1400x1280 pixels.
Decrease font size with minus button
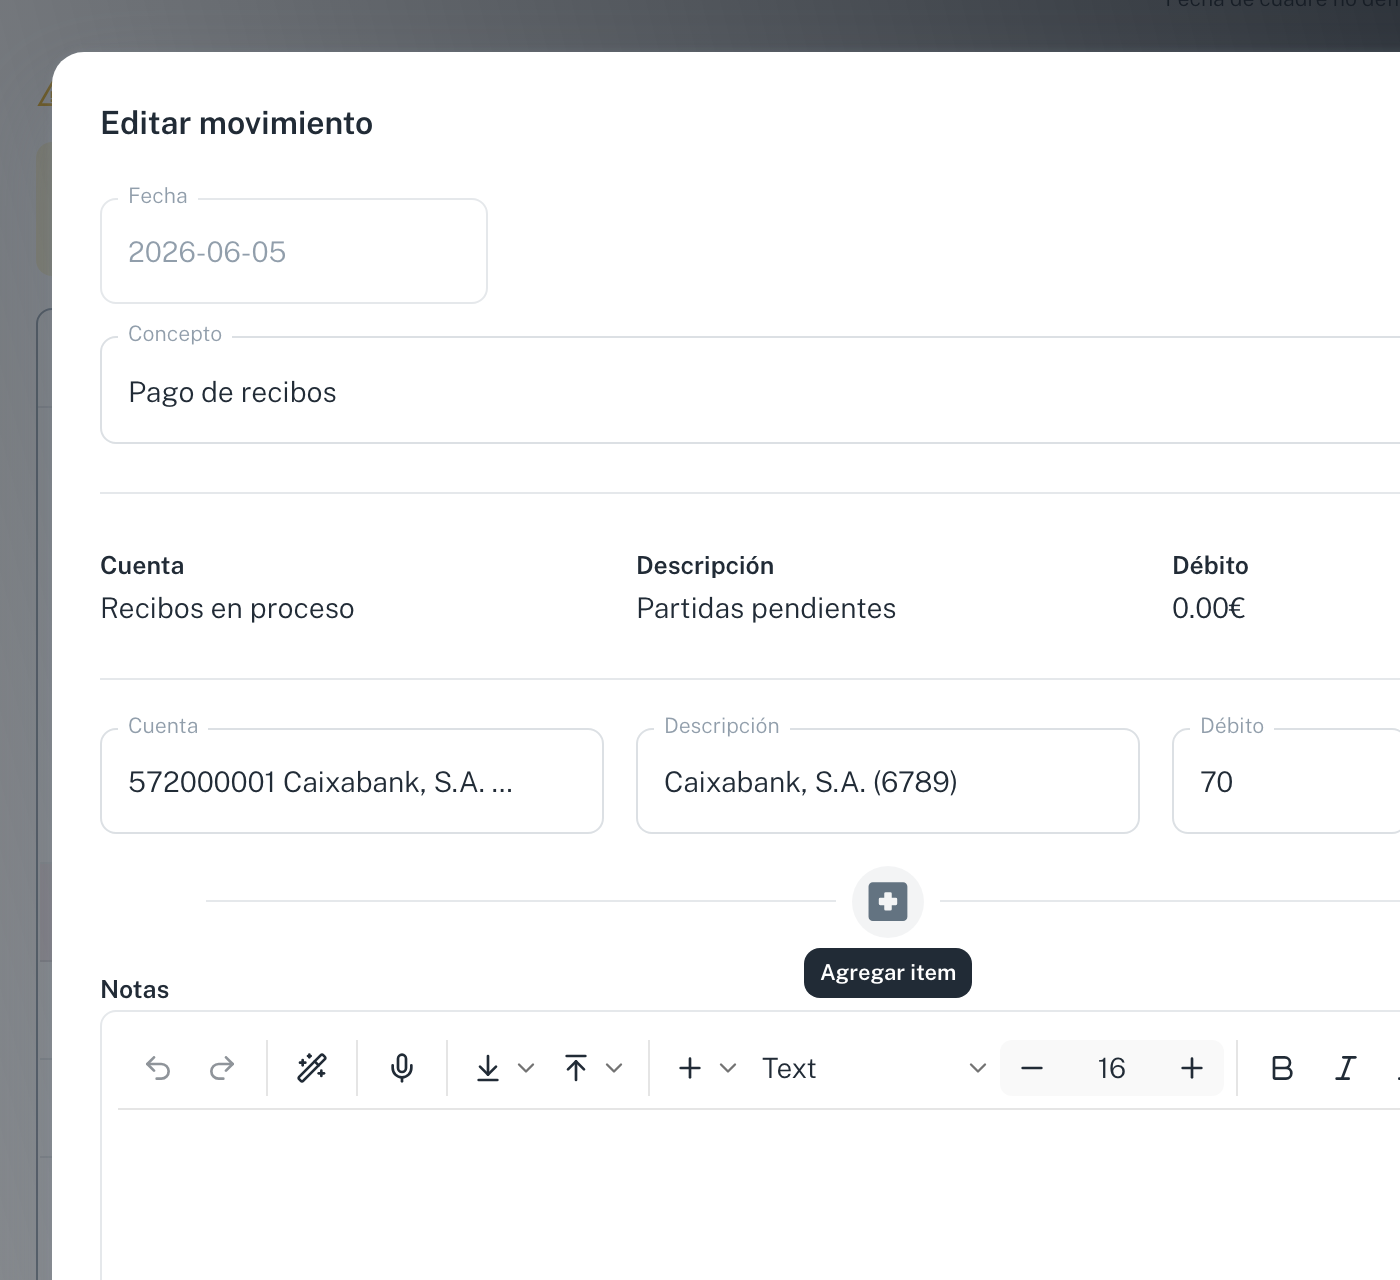pyautogui.click(x=1032, y=1068)
